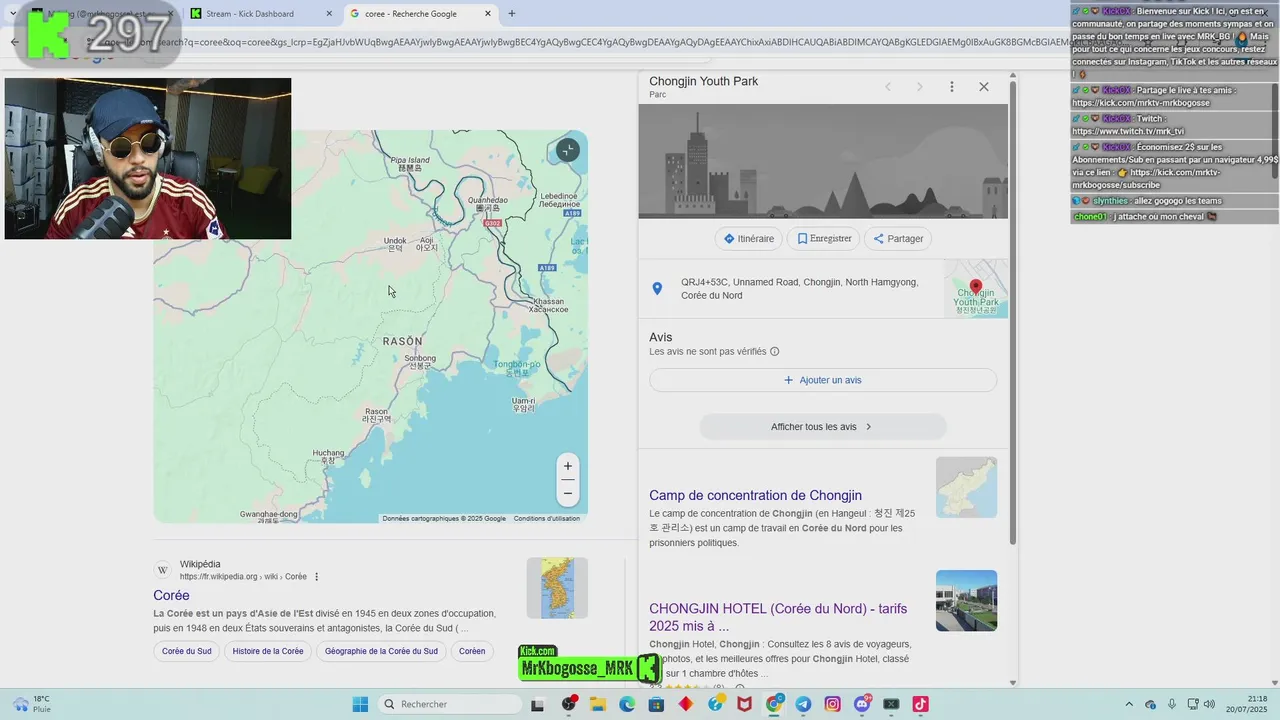Select the Histoire de la Corée chip
This screenshot has width=1280, height=720.
click(268, 651)
